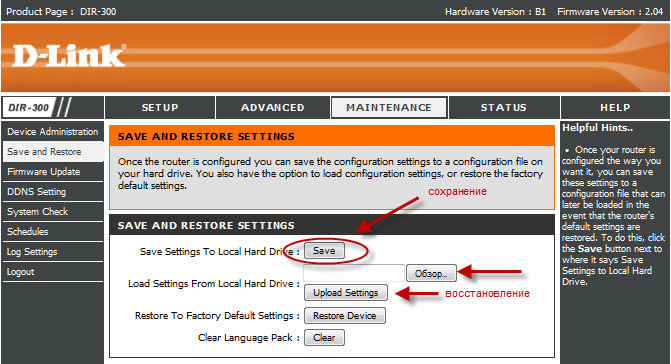Viewport: 671px width, 364px height.
Task: Click the DIR-300 model badge
Action: tap(29, 107)
